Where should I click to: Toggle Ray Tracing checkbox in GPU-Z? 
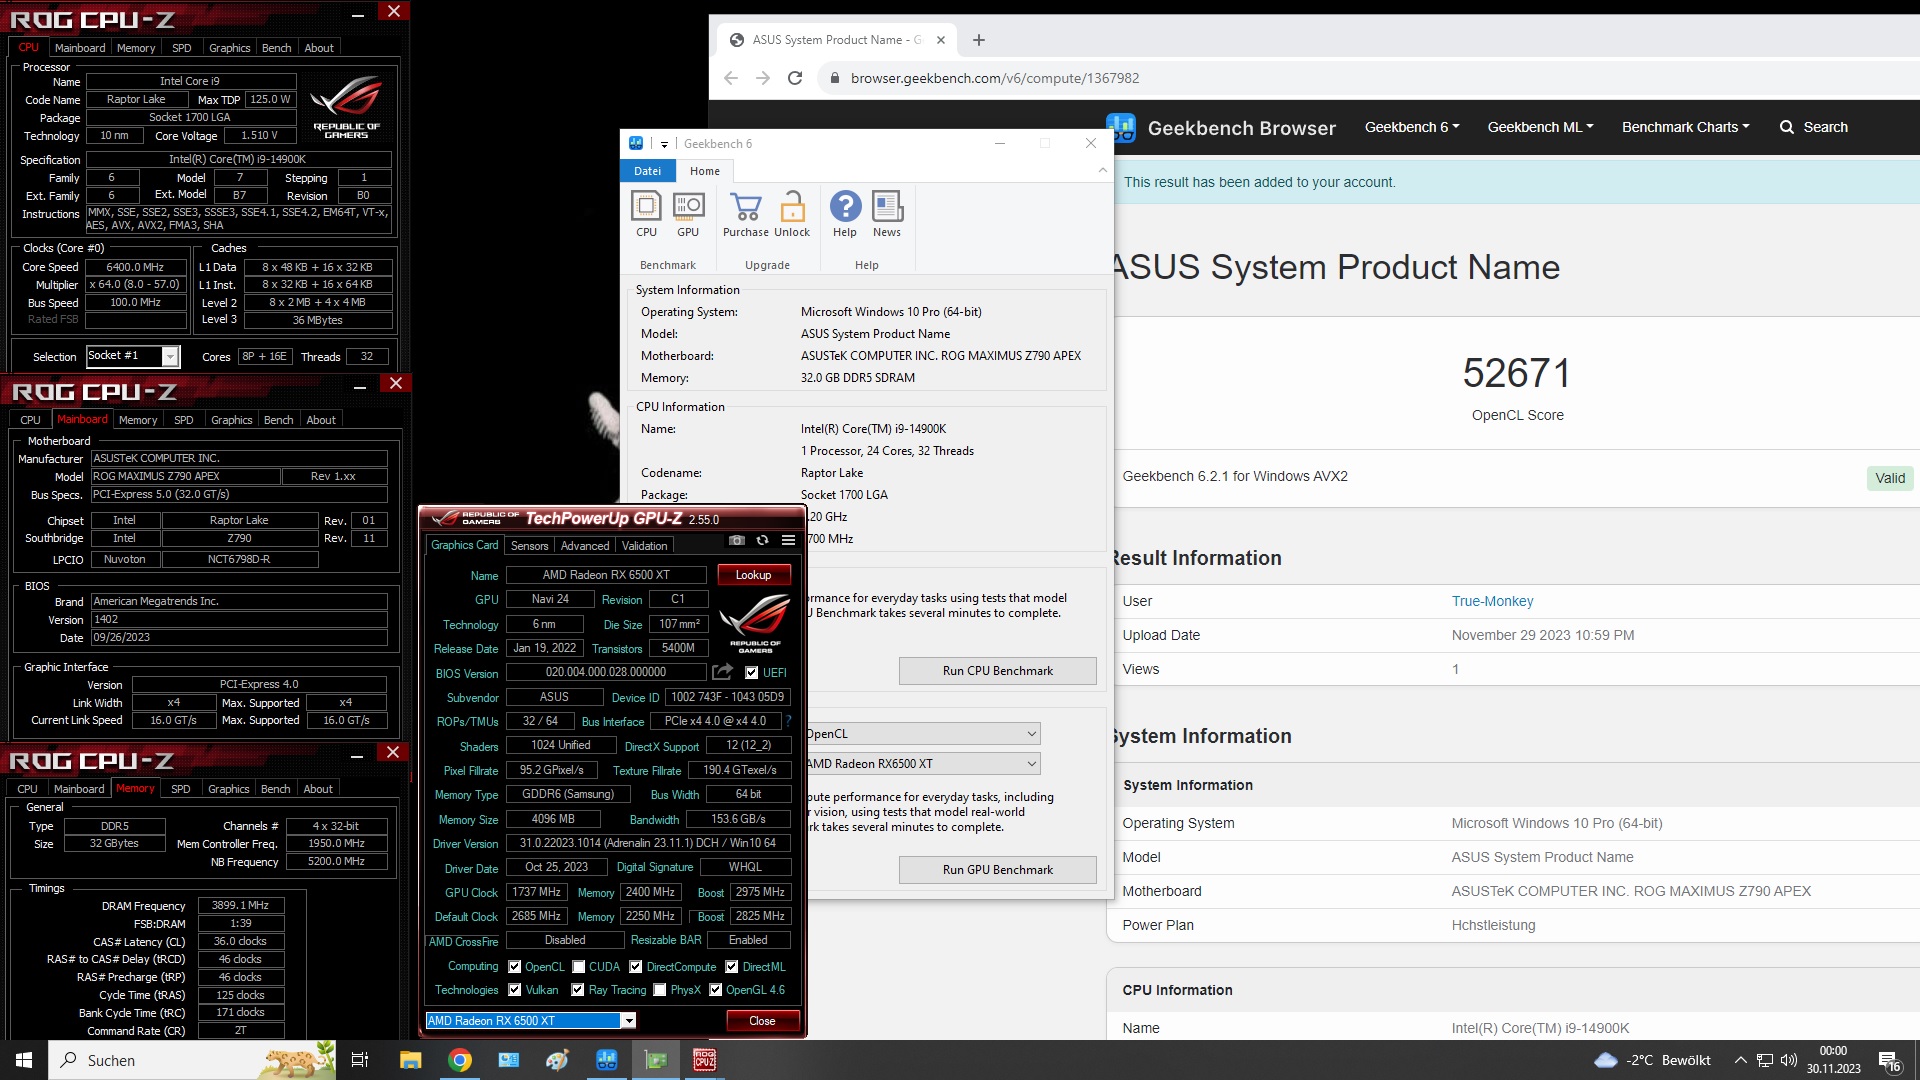577,990
